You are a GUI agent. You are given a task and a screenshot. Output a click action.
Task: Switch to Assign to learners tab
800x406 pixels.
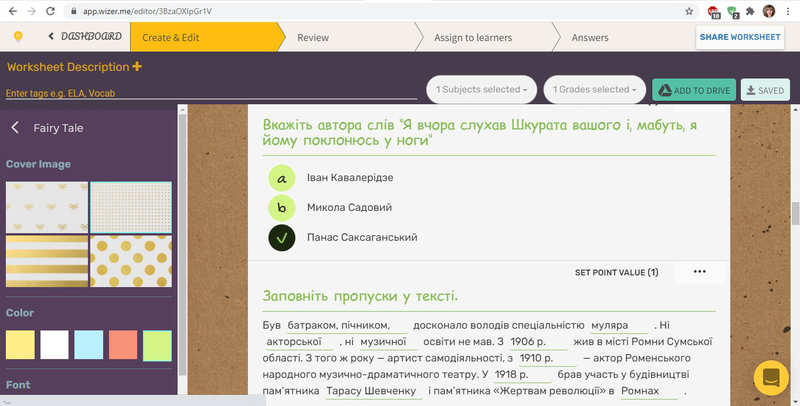(473, 38)
